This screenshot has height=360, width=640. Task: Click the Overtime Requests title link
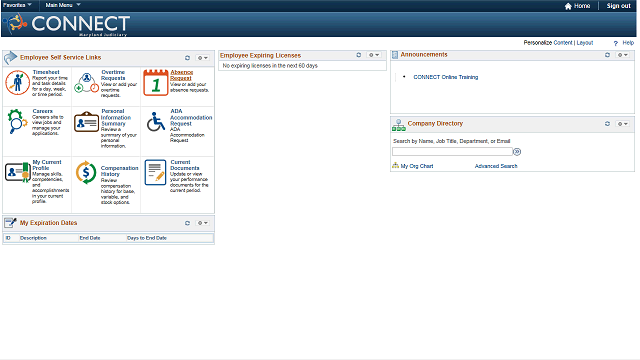click(x=113, y=75)
